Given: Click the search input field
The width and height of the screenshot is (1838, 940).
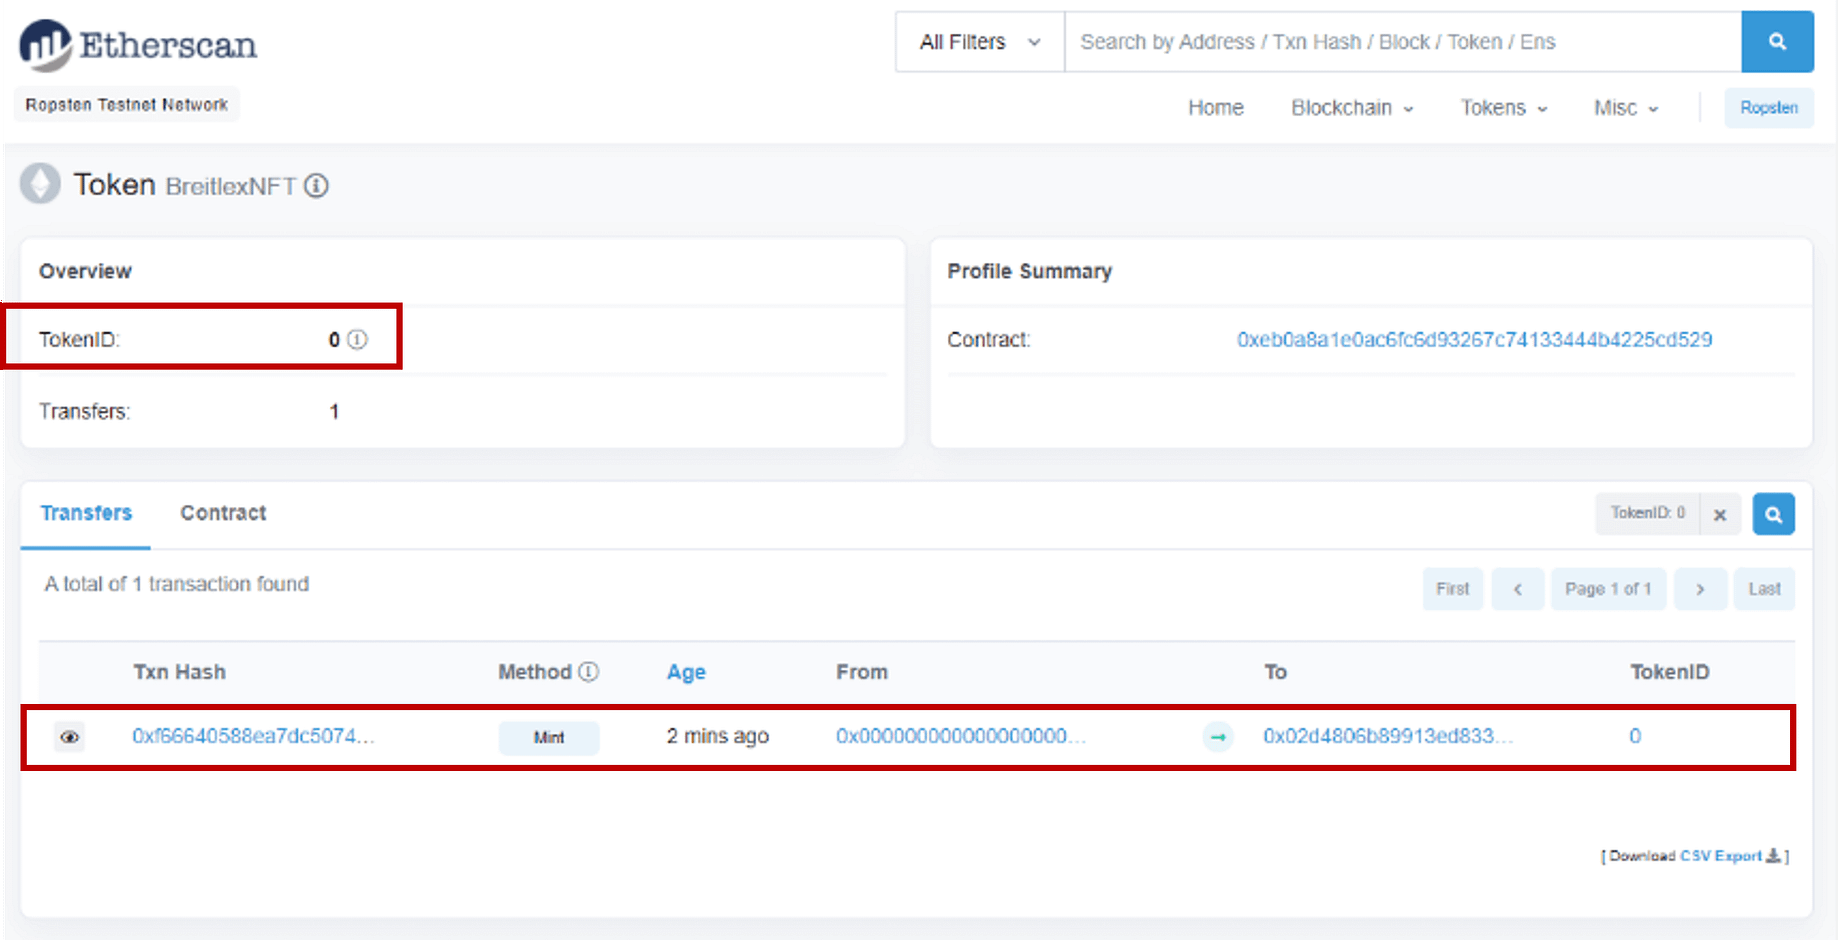Looking at the screenshot, I should 1403,42.
